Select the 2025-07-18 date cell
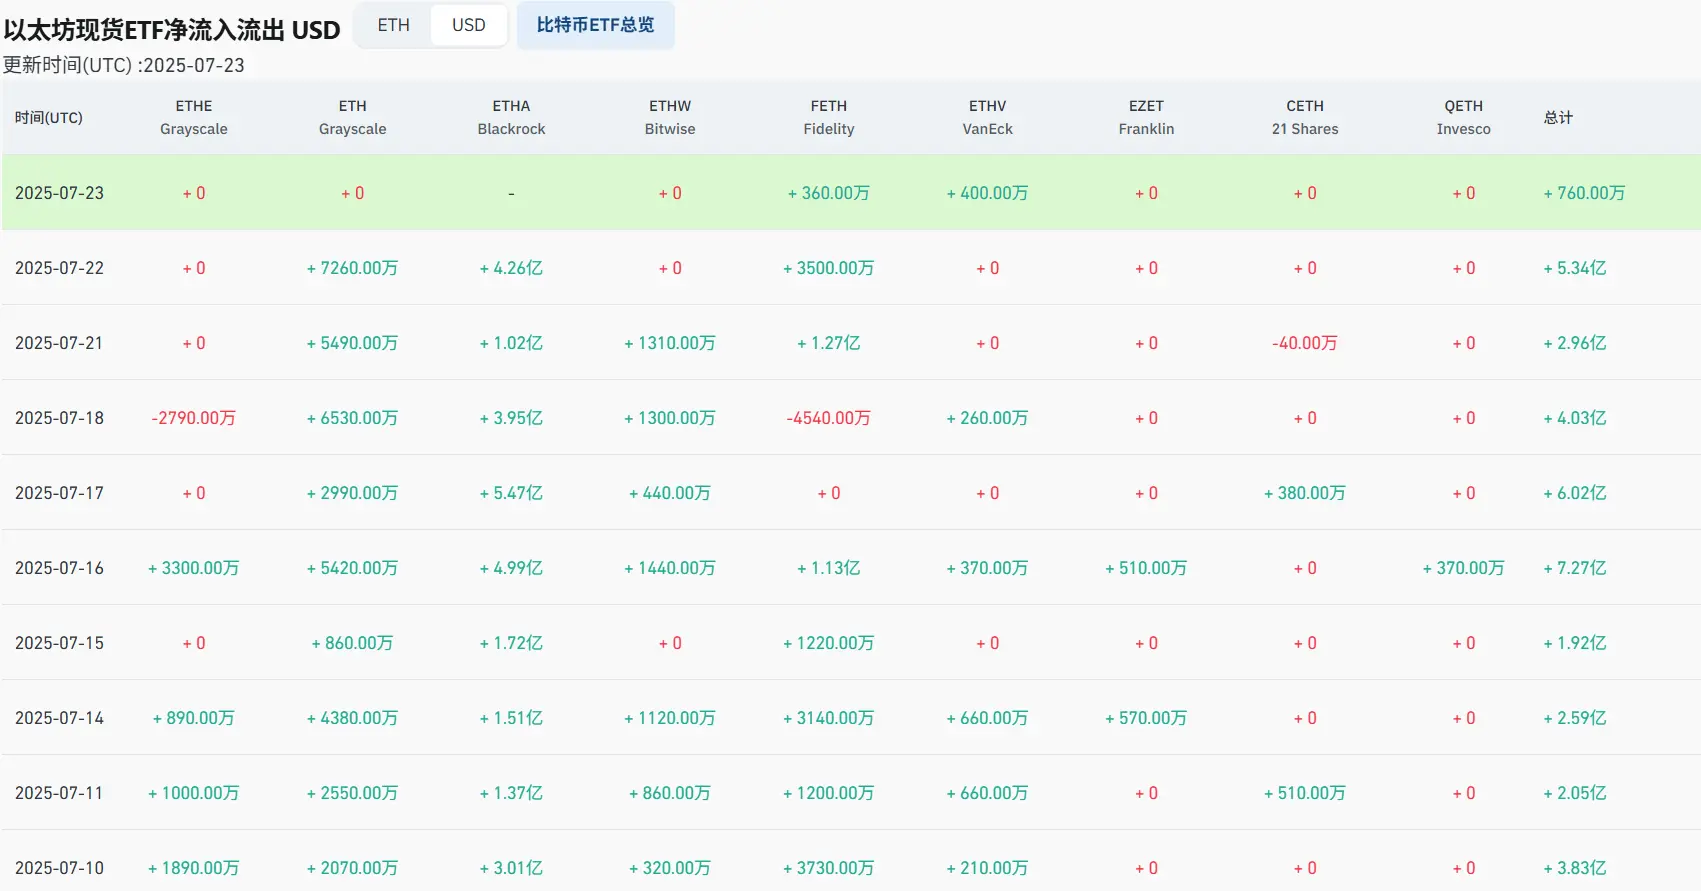The width and height of the screenshot is (1701, 891). (59, 418)
